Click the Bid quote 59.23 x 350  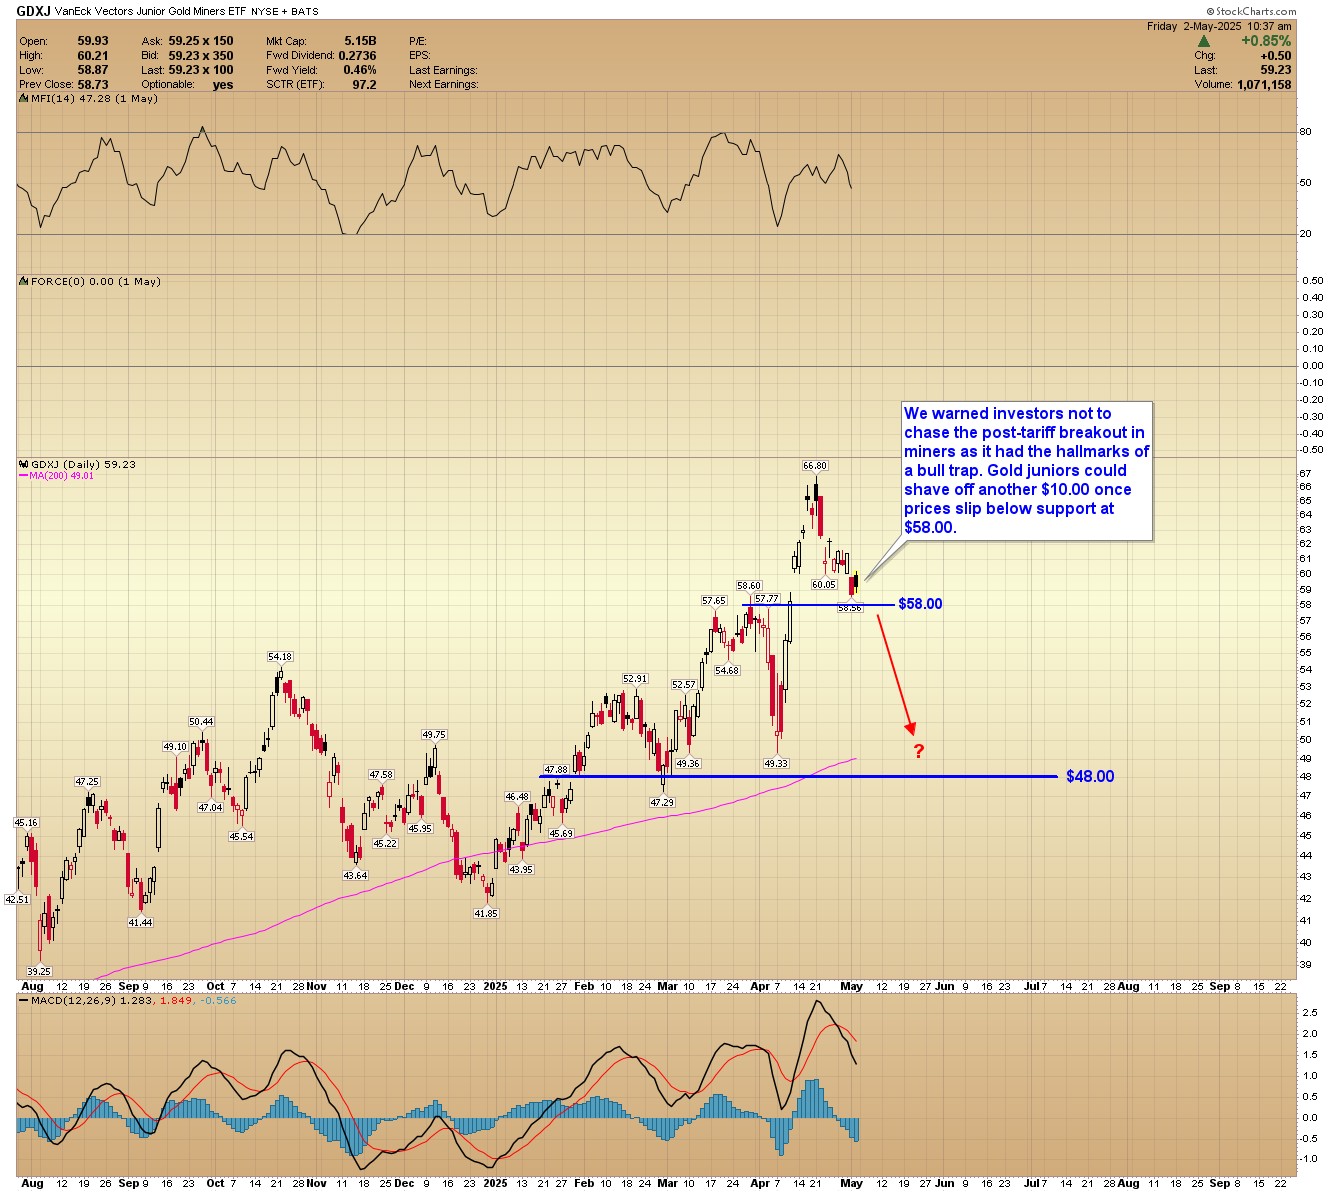tap(201, 56)
